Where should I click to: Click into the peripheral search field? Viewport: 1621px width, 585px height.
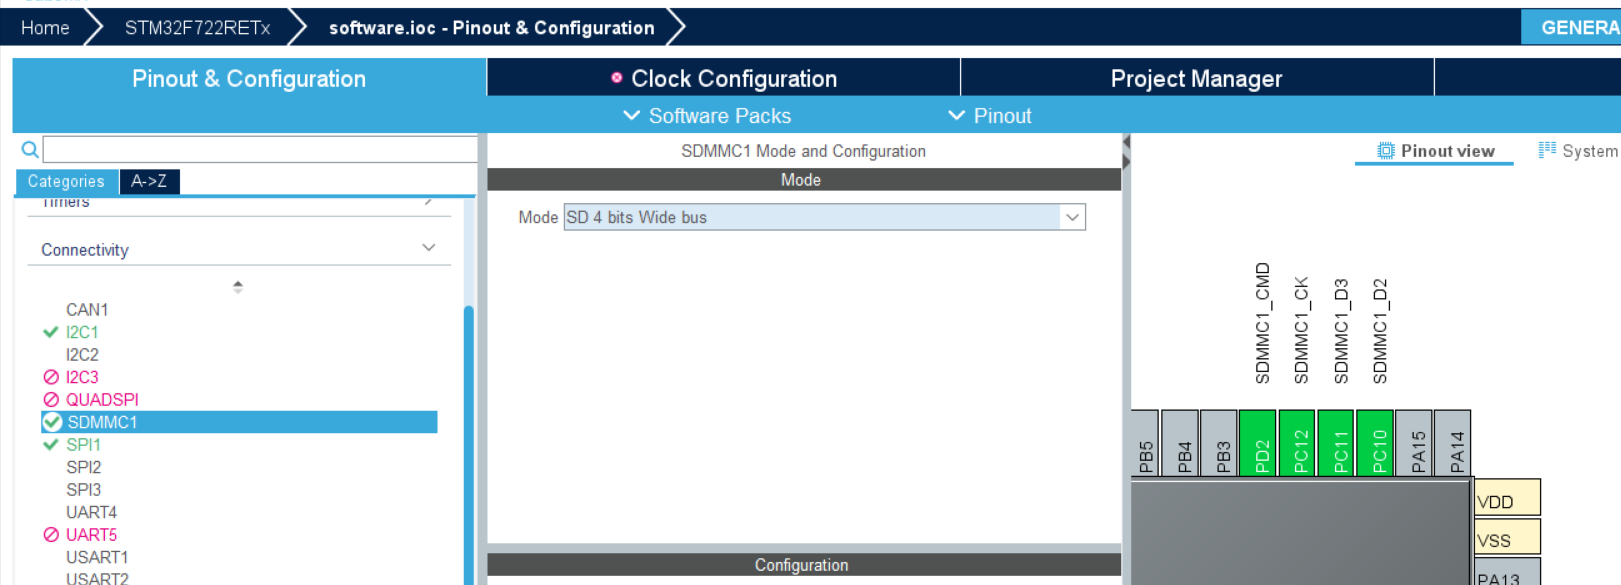[x=260, y=150]
